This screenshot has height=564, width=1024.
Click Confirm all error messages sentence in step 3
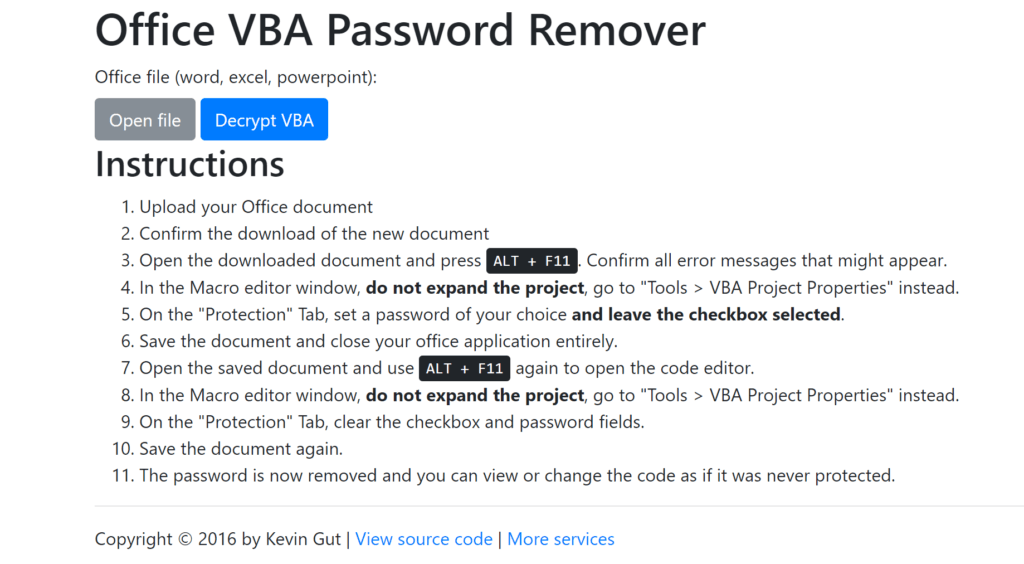tap(766, 261)
